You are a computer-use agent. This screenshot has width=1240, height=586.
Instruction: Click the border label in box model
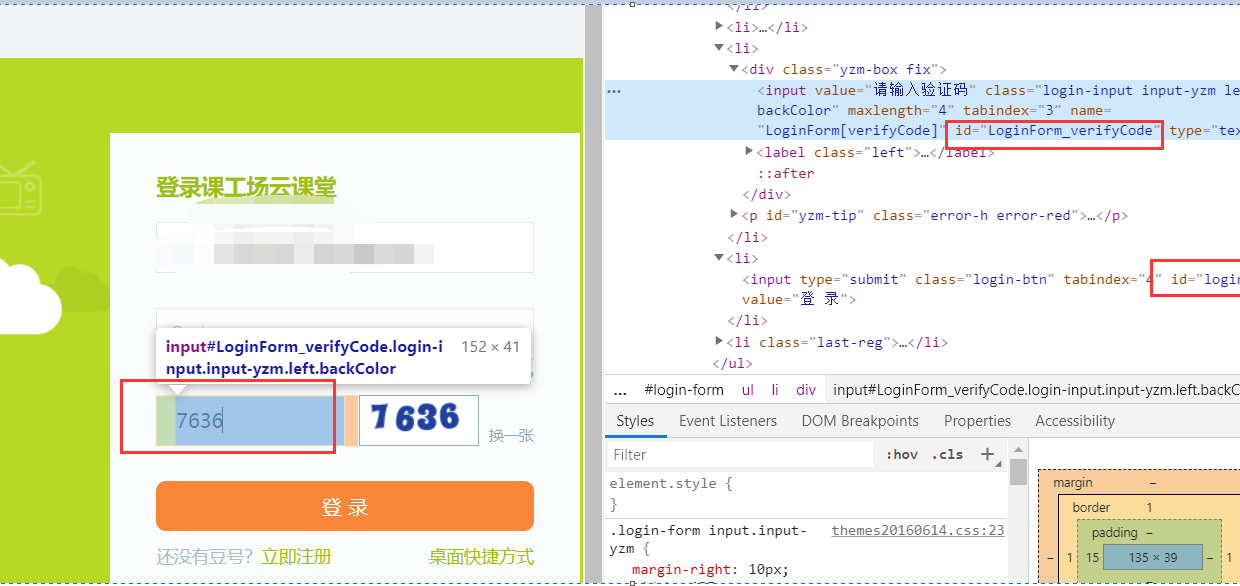(x=1091, y=507)
